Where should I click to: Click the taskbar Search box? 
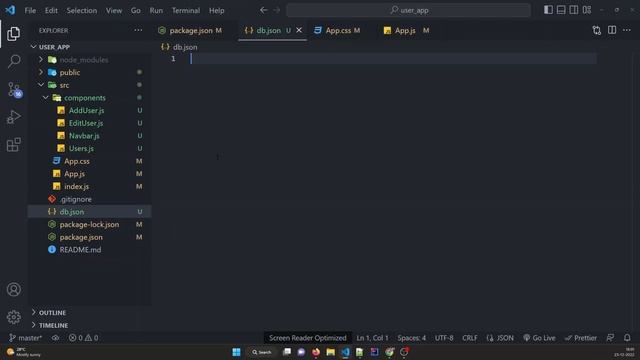pyautogui.click(x=261, y=352)
